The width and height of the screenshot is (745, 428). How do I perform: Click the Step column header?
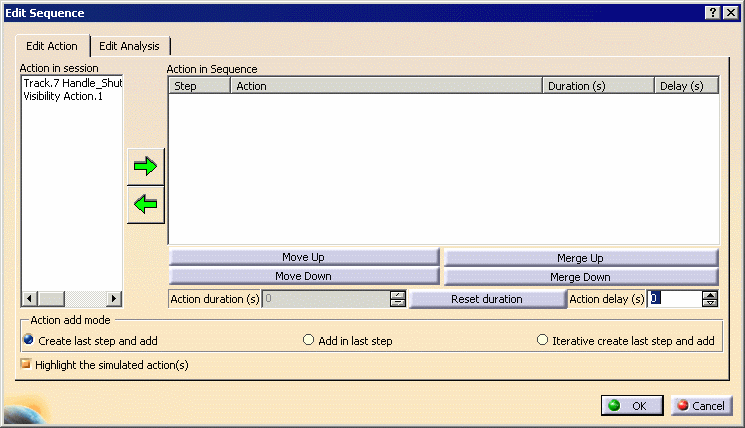pyautogui.click(x=200, y=86)
